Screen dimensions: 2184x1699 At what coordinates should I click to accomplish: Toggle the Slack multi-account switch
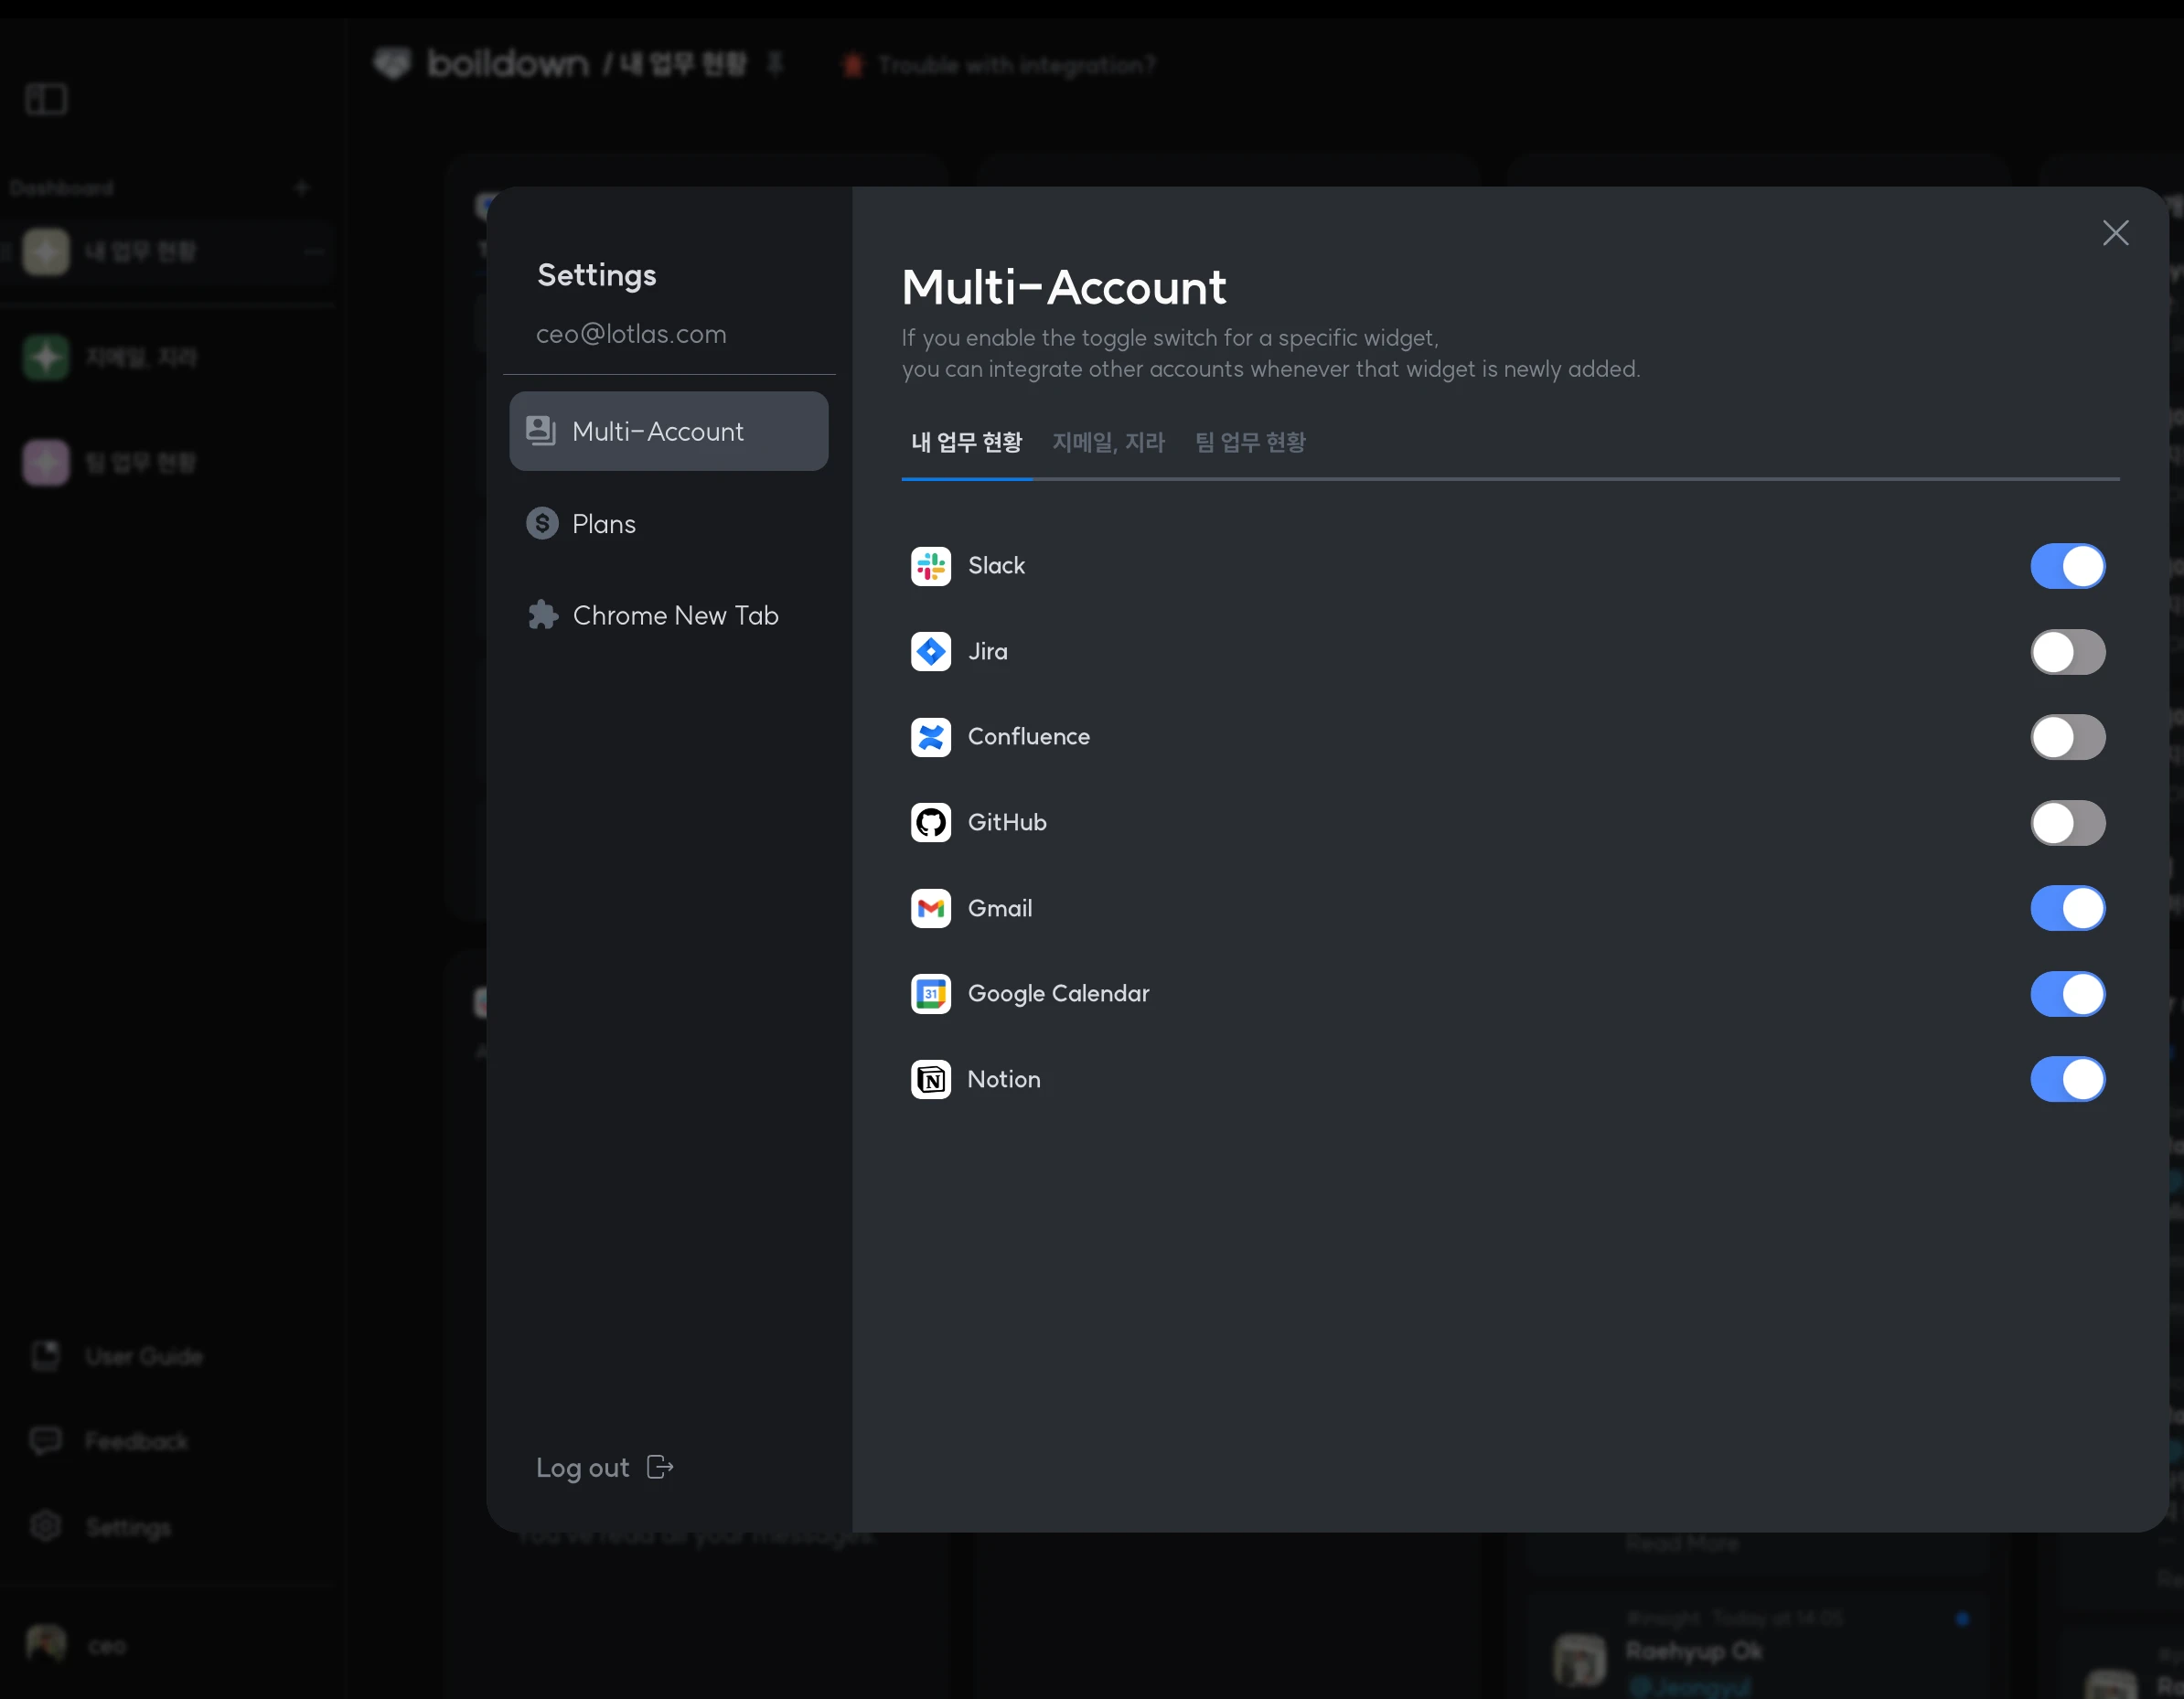click(2067, 566)
